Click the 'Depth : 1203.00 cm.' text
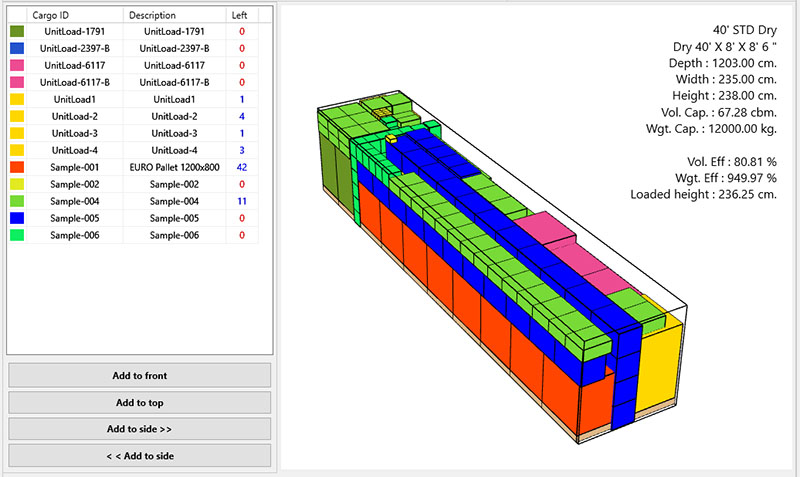Screen dimensions: 800x477 click(x=723, y=63)
